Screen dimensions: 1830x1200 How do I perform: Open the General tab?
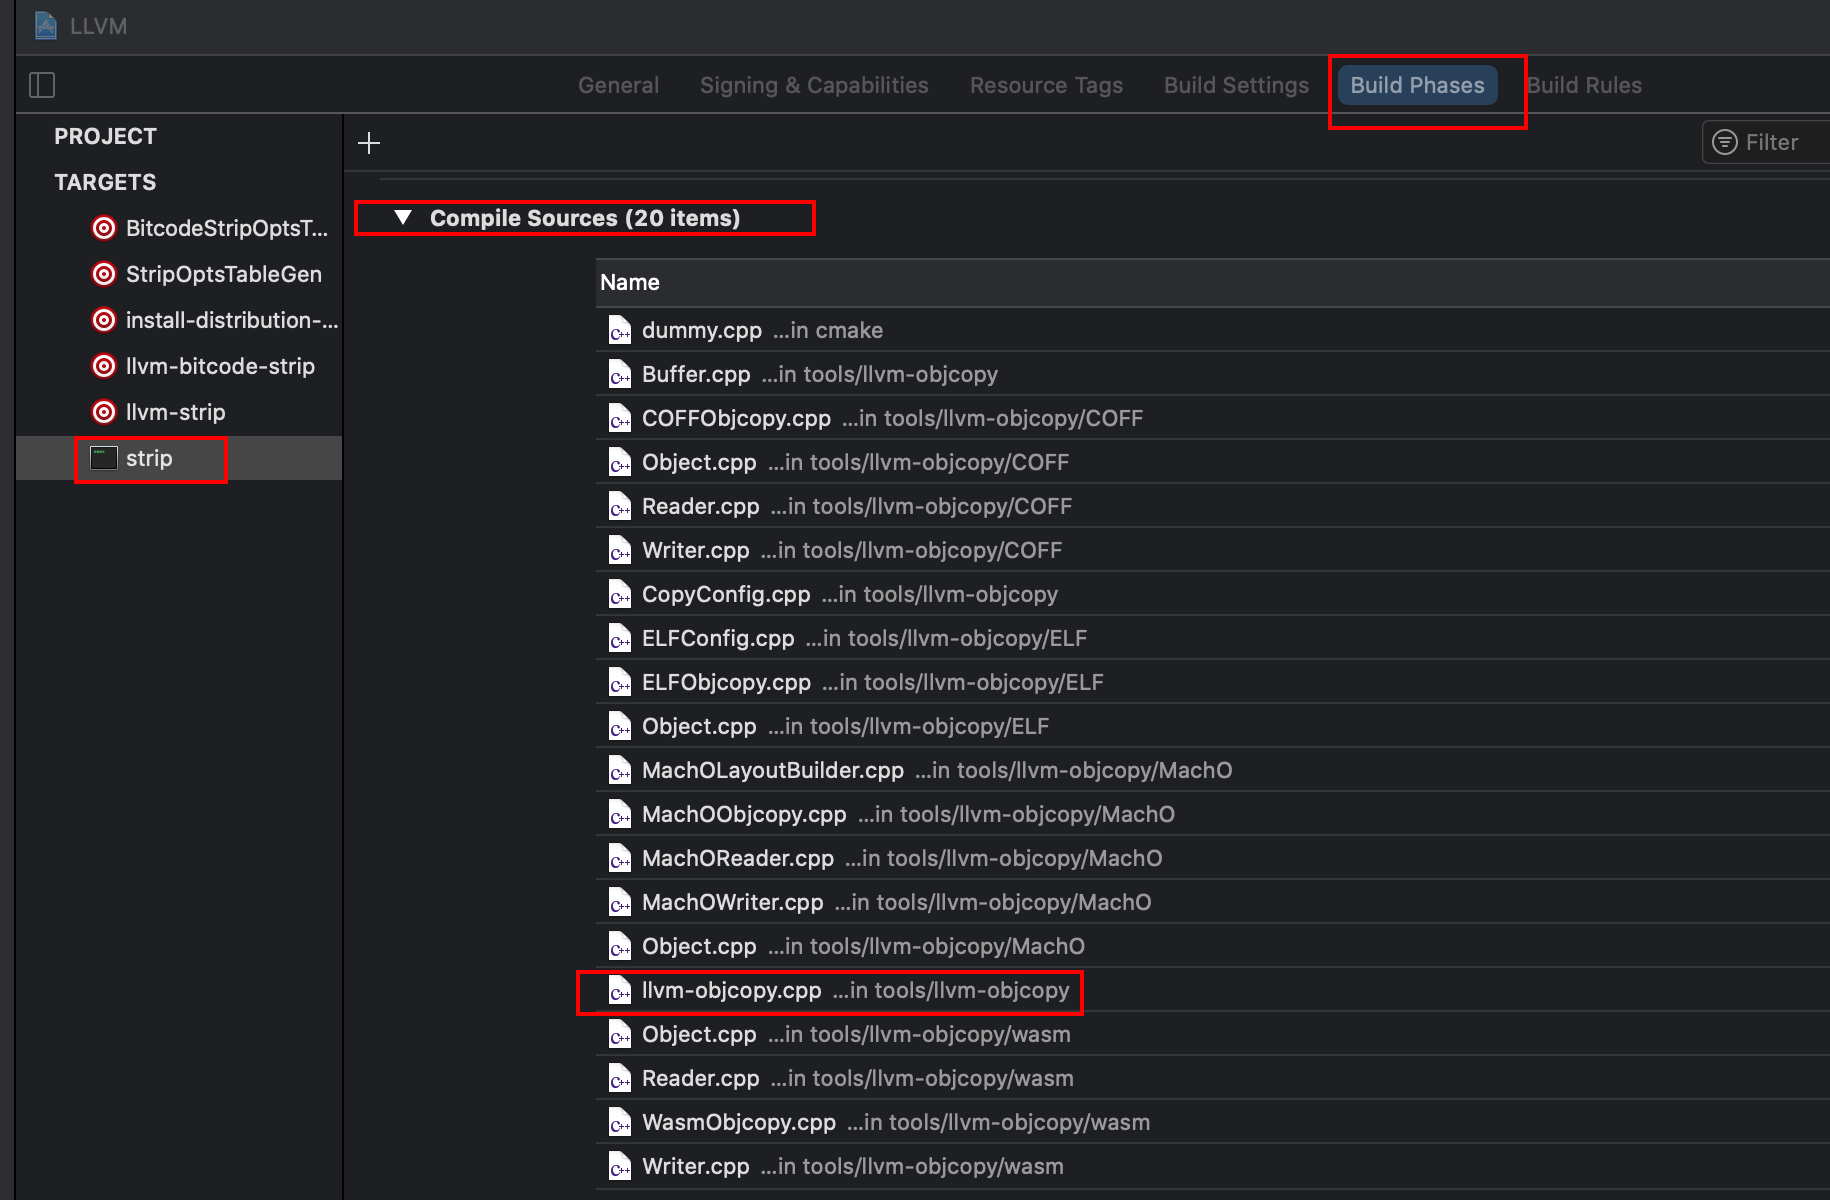point(618,85)
